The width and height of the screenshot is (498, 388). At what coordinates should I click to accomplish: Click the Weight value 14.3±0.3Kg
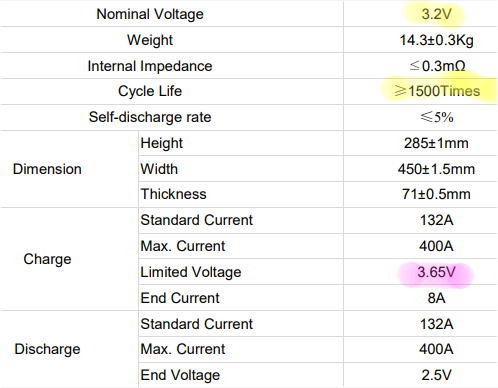[436, 40]
